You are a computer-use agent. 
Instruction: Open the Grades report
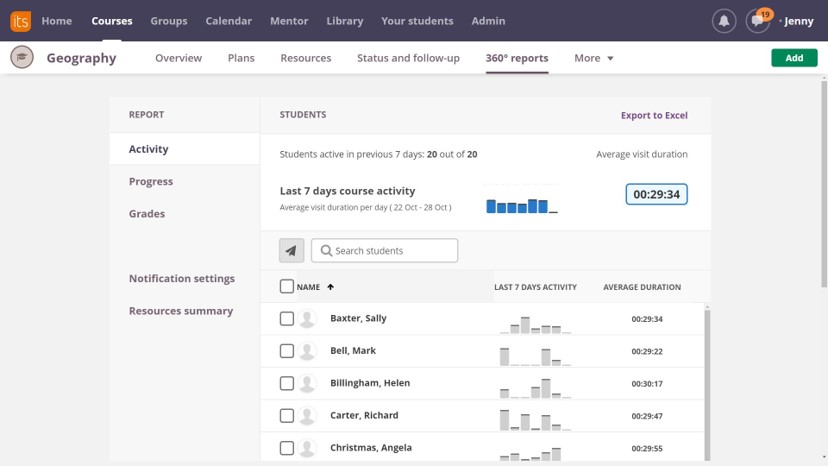pyautogui.click(x=147, y=214)
